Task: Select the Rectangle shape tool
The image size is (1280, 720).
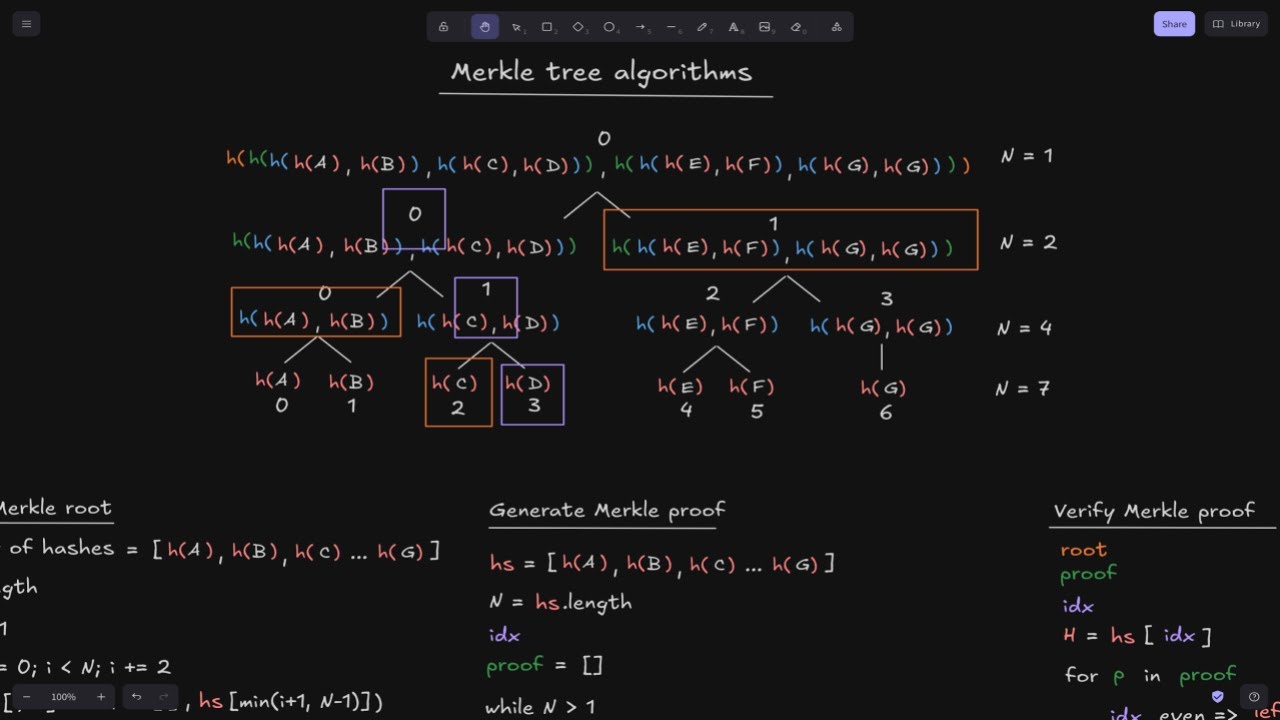Action: pos(547,27)
